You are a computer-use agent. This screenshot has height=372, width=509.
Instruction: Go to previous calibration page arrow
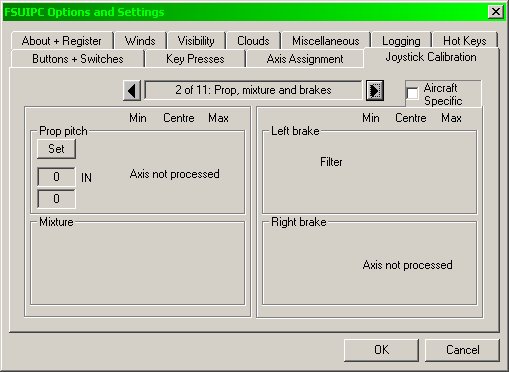pos(132,90)
